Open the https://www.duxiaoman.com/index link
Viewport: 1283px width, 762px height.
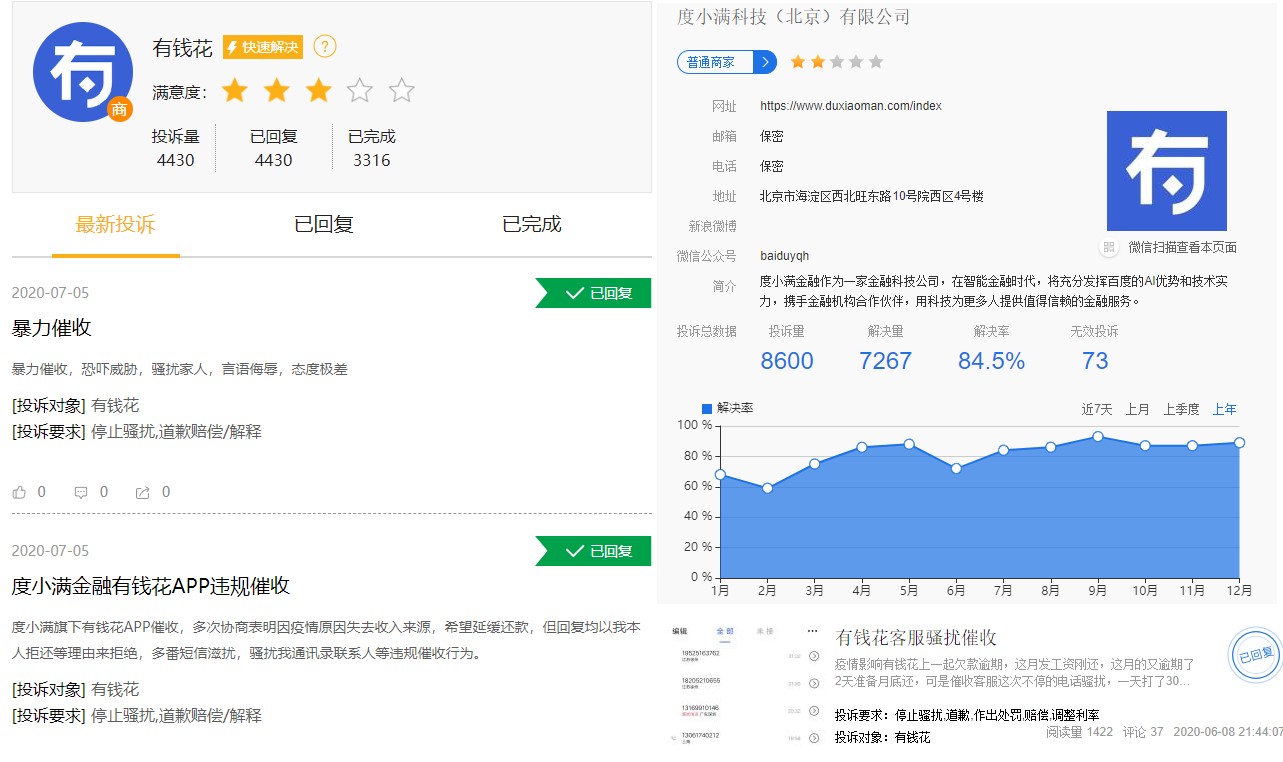pyautogui.click(x=851, y=106)
